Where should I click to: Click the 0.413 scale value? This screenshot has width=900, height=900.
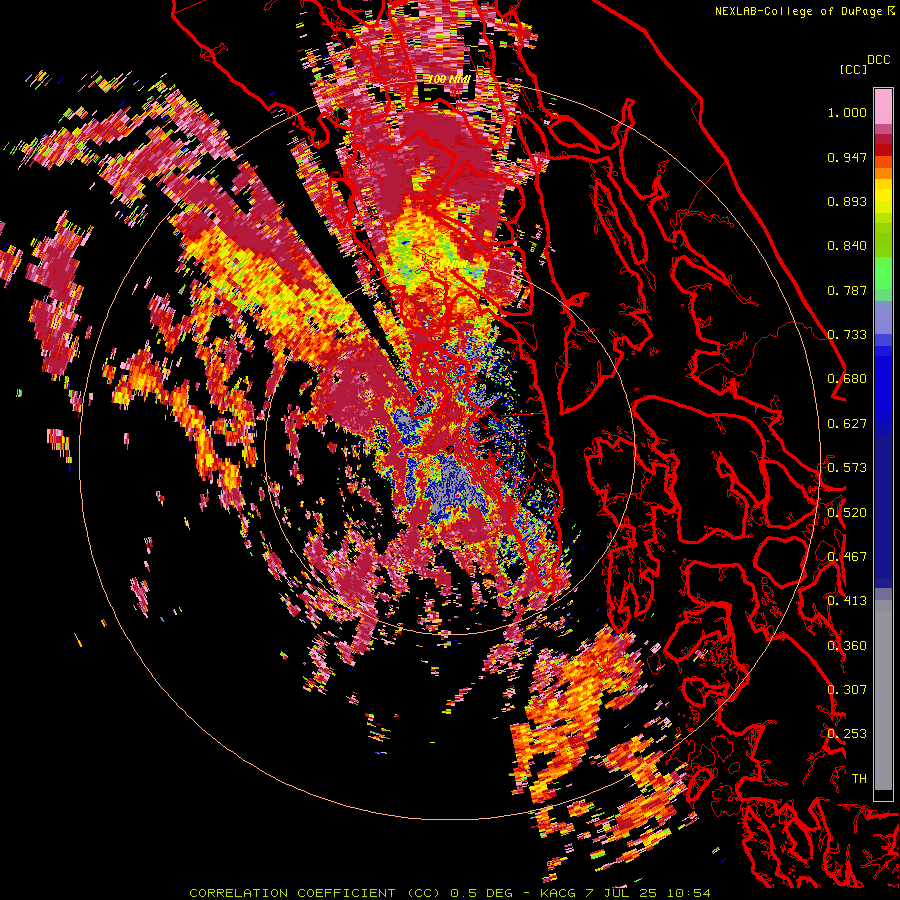tap(847, 601)
